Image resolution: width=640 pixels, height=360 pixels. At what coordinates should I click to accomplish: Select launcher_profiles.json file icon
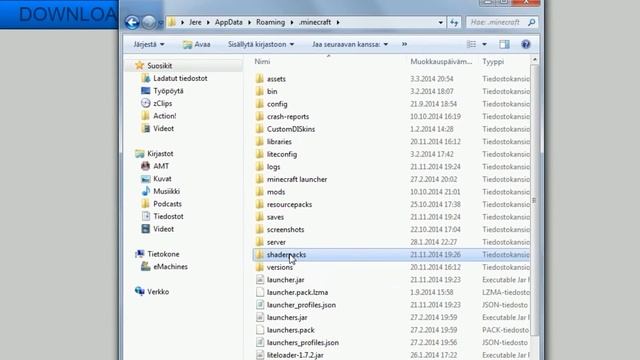260,305
